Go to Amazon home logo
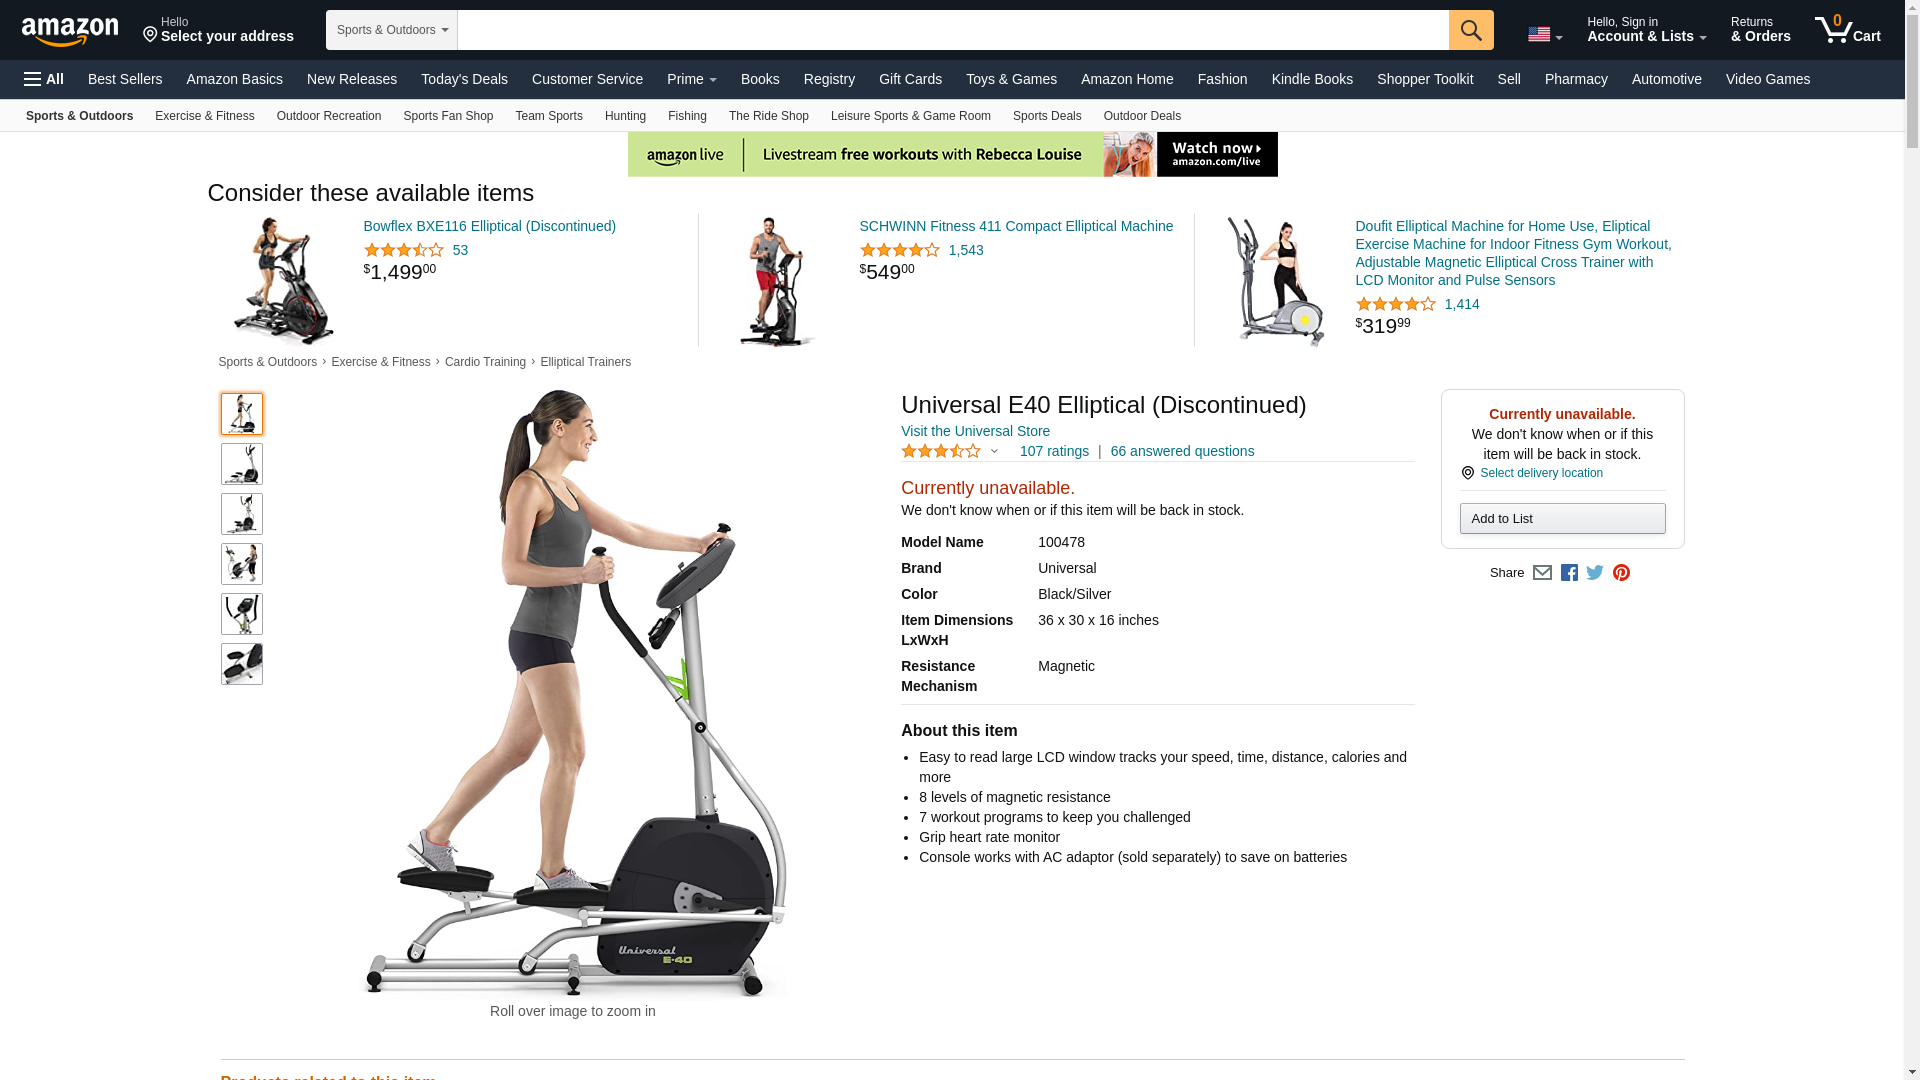 coord(70,31)
